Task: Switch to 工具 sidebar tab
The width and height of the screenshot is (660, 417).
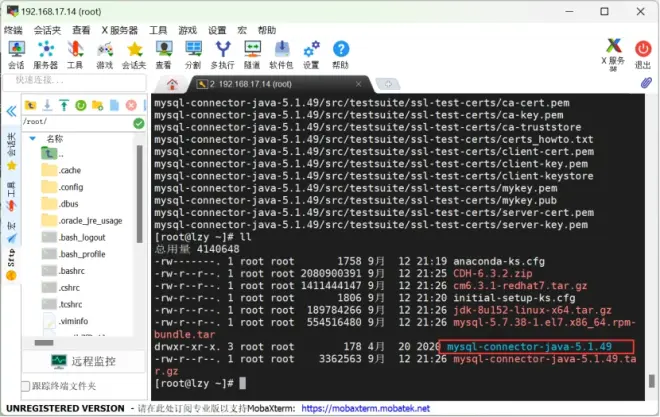Action: click(x=11, y=196)
